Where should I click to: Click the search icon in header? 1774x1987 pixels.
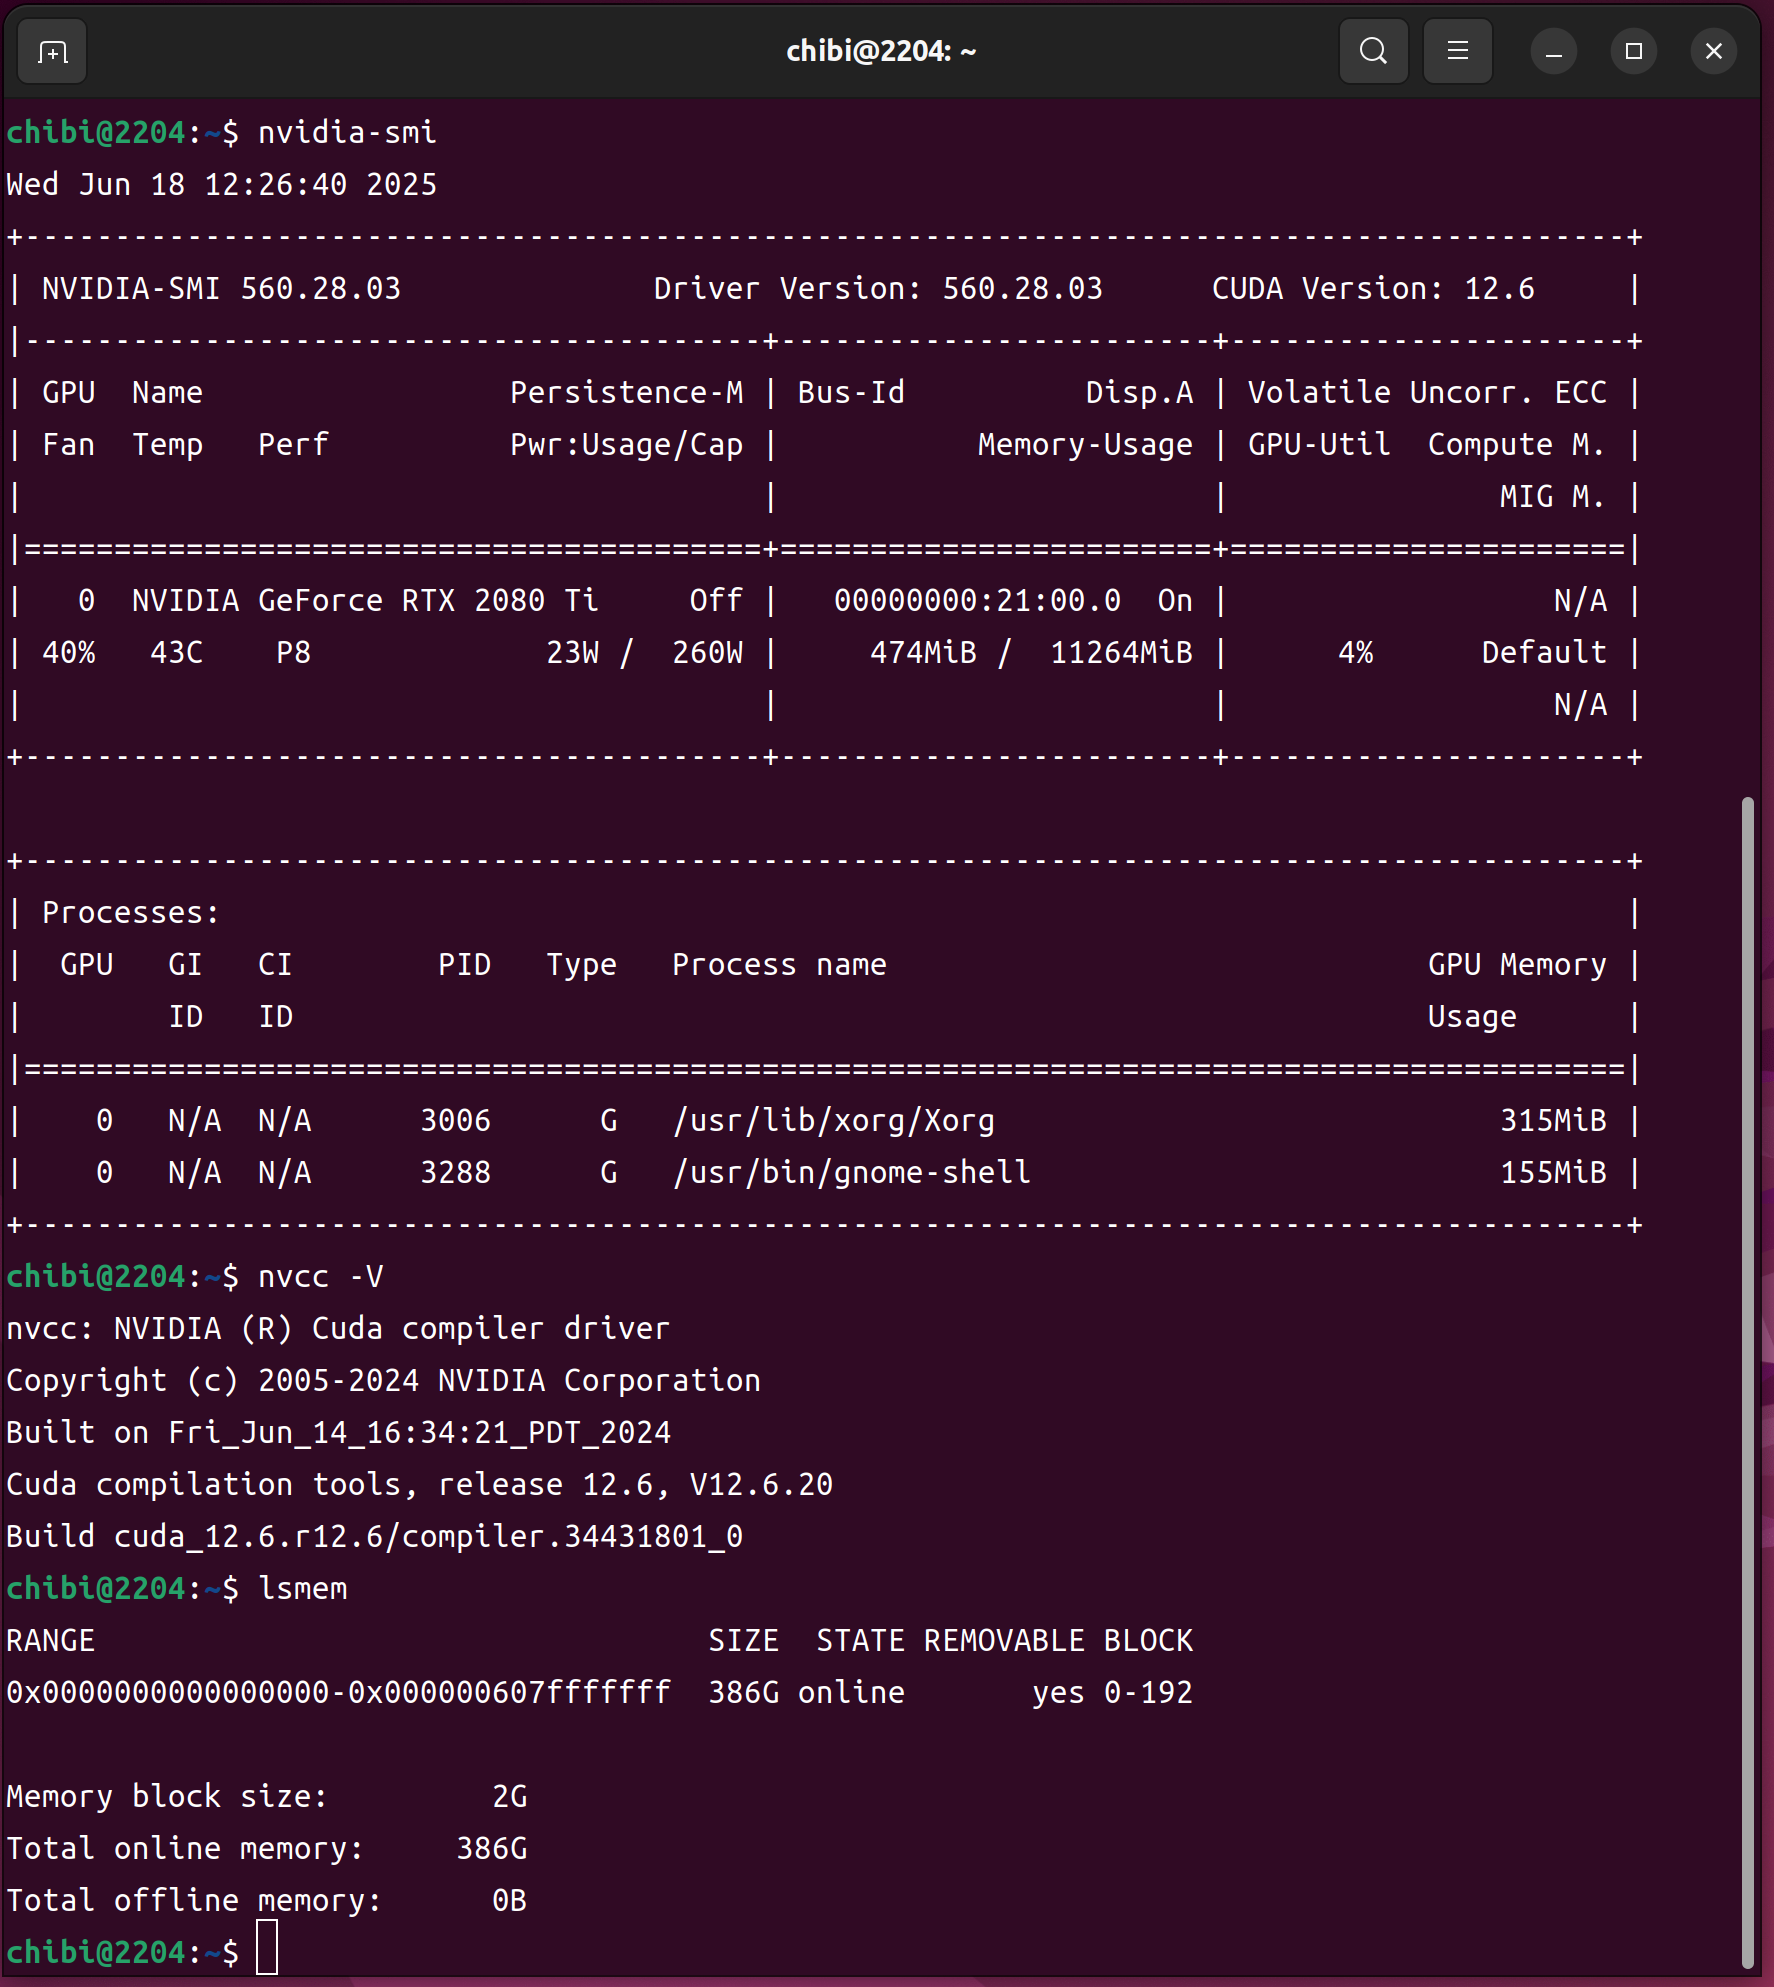point(1373,51)
